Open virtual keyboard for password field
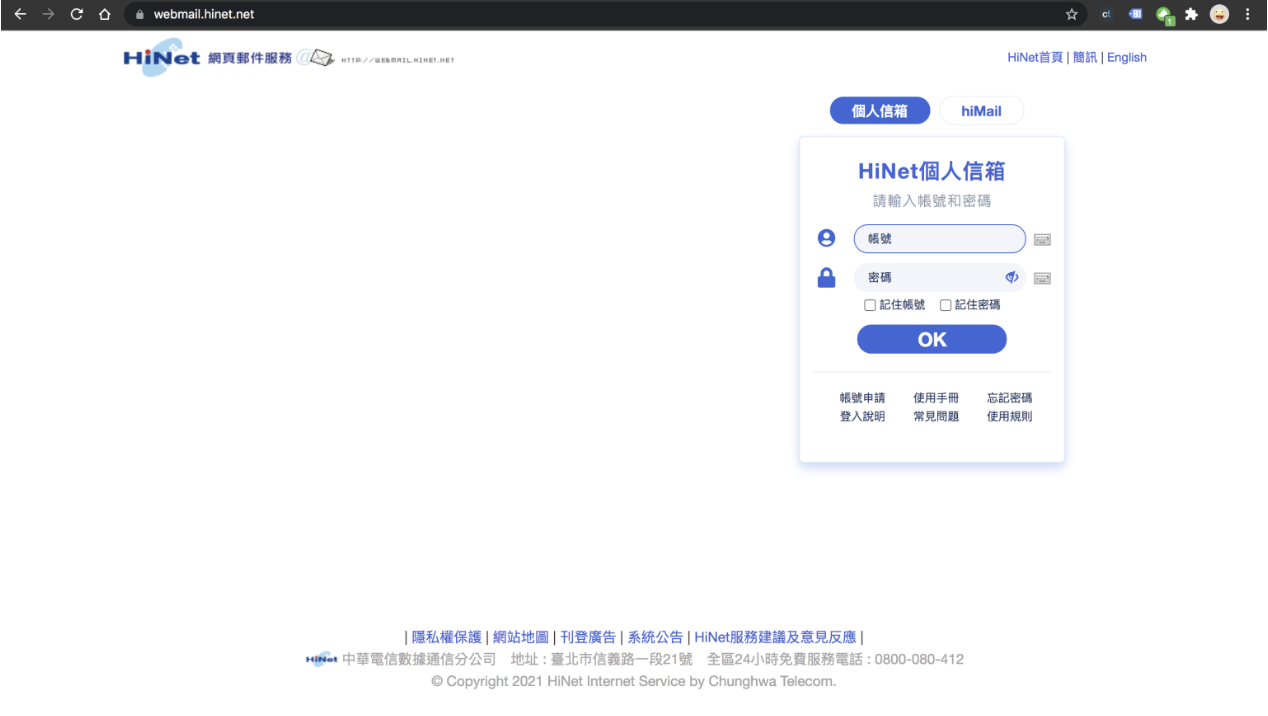 pyautogui.click(x=1042, y=278)
